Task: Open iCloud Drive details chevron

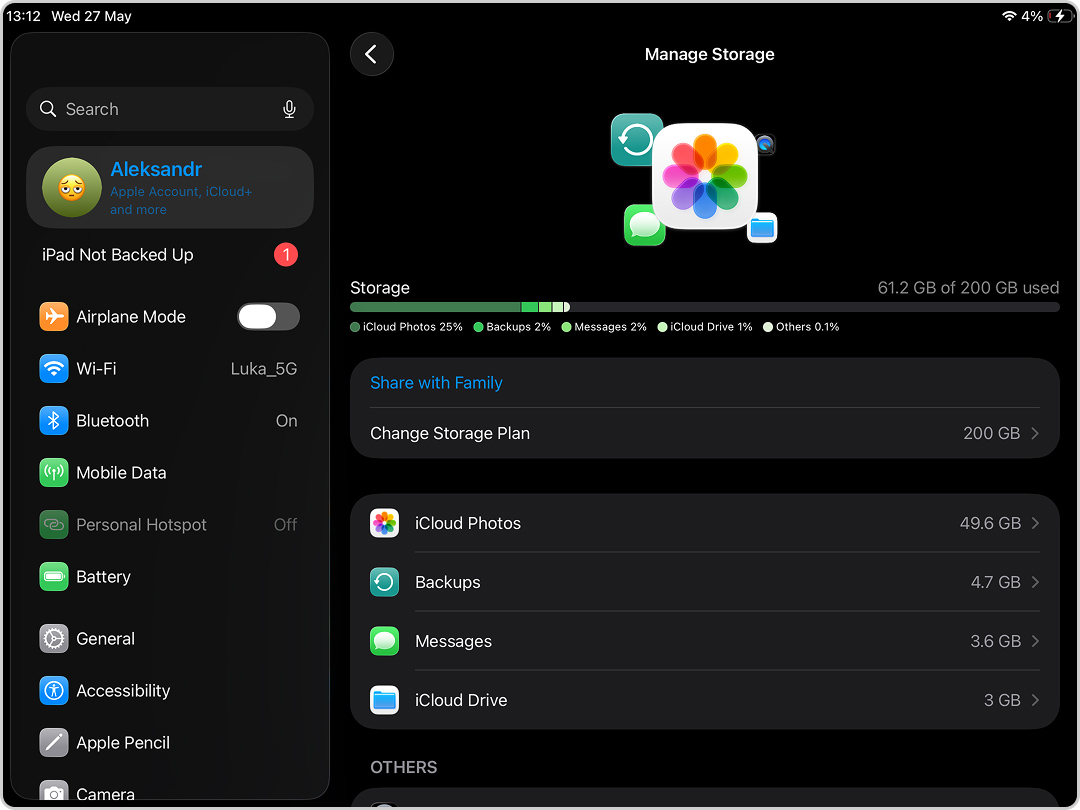Action: click(x=1035, y=700)
